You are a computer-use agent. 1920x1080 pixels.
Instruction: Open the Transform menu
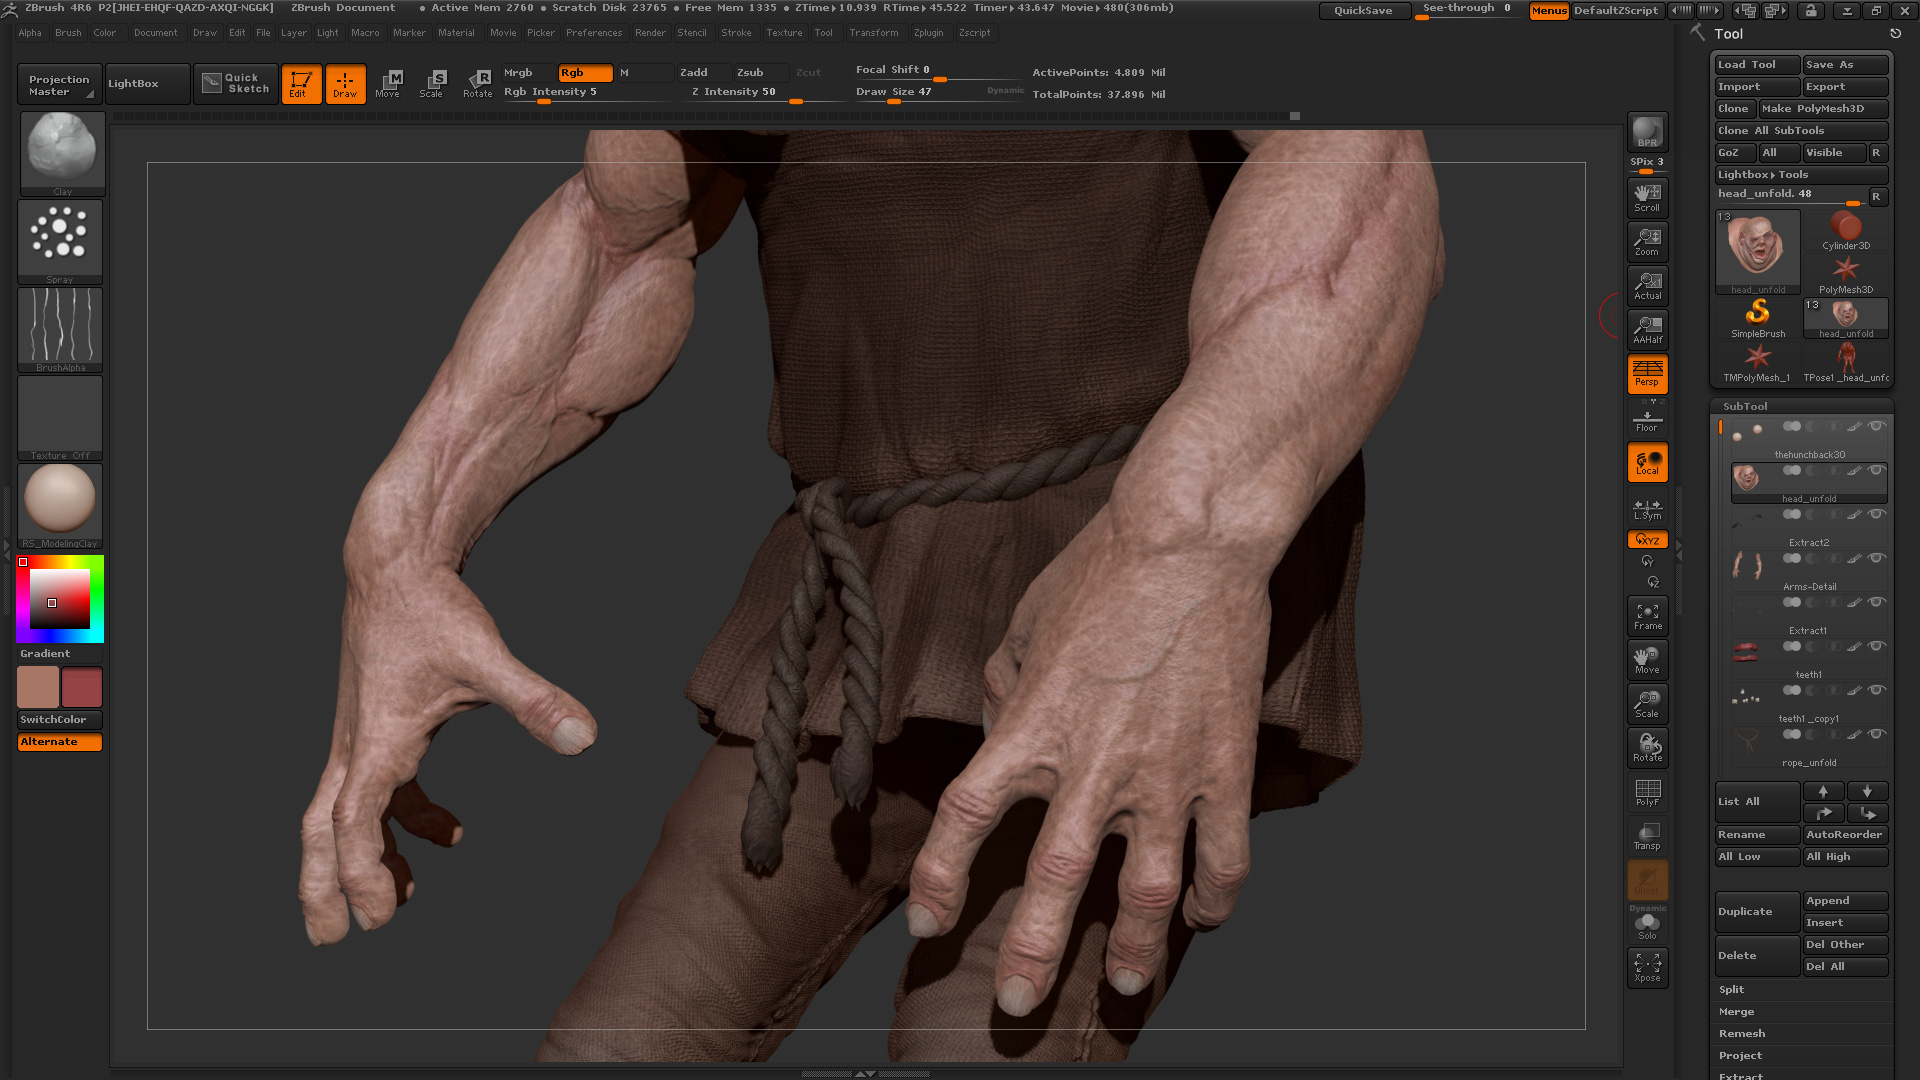tap(874, 33)
